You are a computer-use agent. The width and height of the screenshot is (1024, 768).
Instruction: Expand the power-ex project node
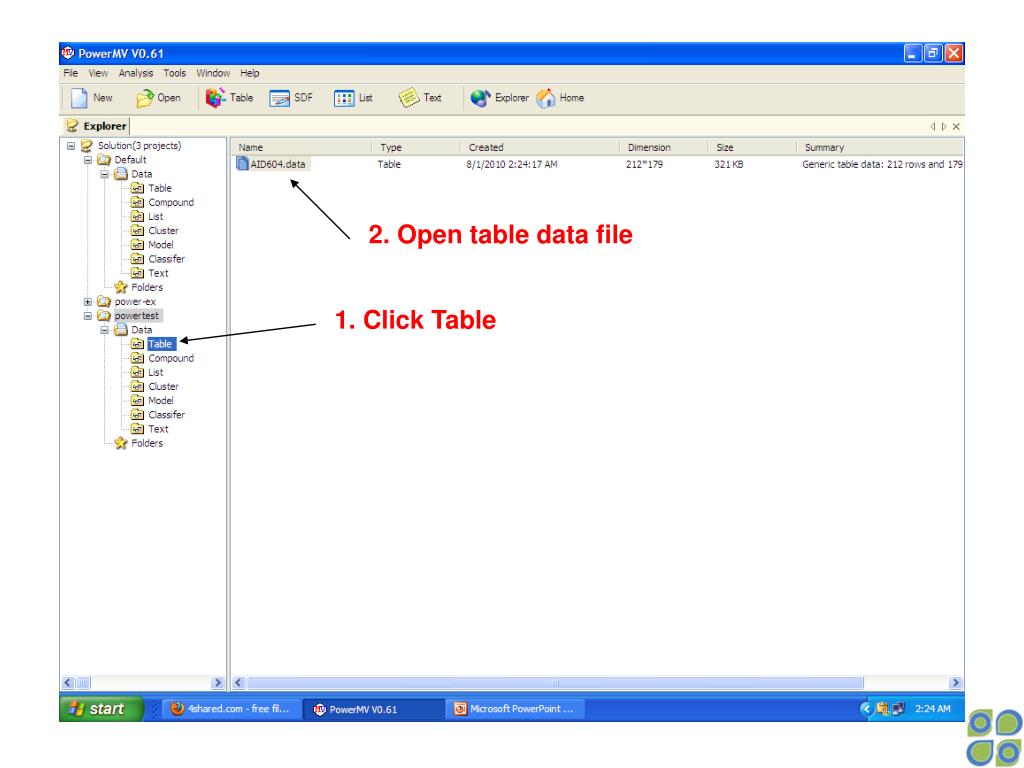pyautogui.click(x=88, y=302)
